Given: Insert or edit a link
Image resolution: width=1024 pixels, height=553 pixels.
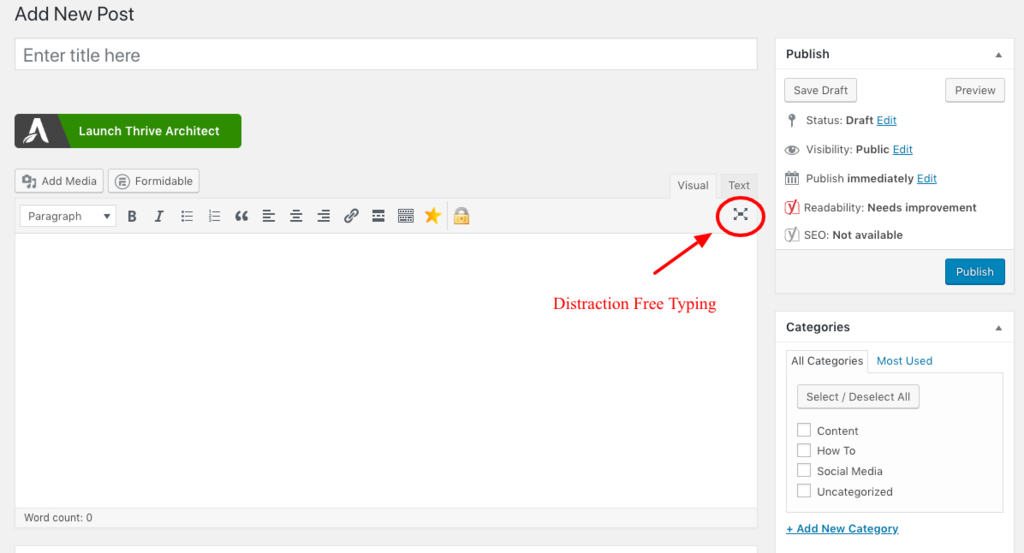Looking at the screenshot, I should point(351,216).
